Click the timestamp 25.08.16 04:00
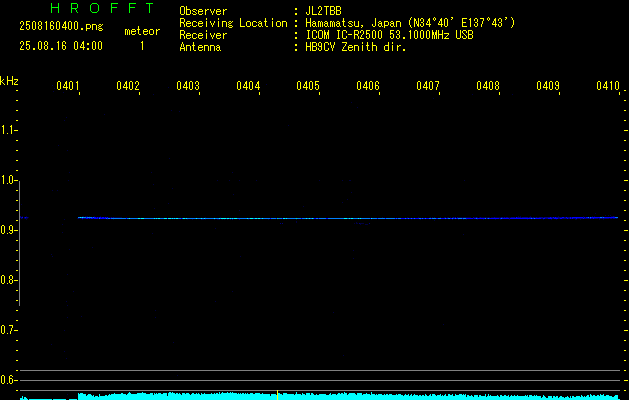Screen dimensions: 629x400 coord(61,46)
